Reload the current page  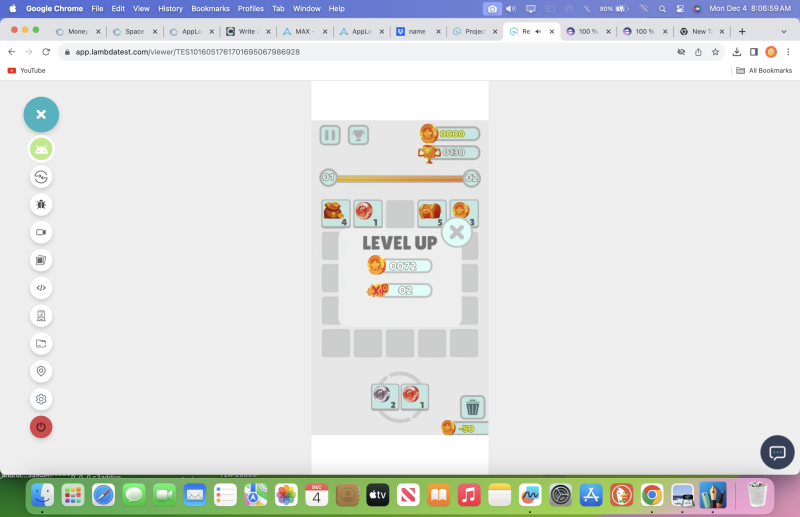tap(46, 52)
